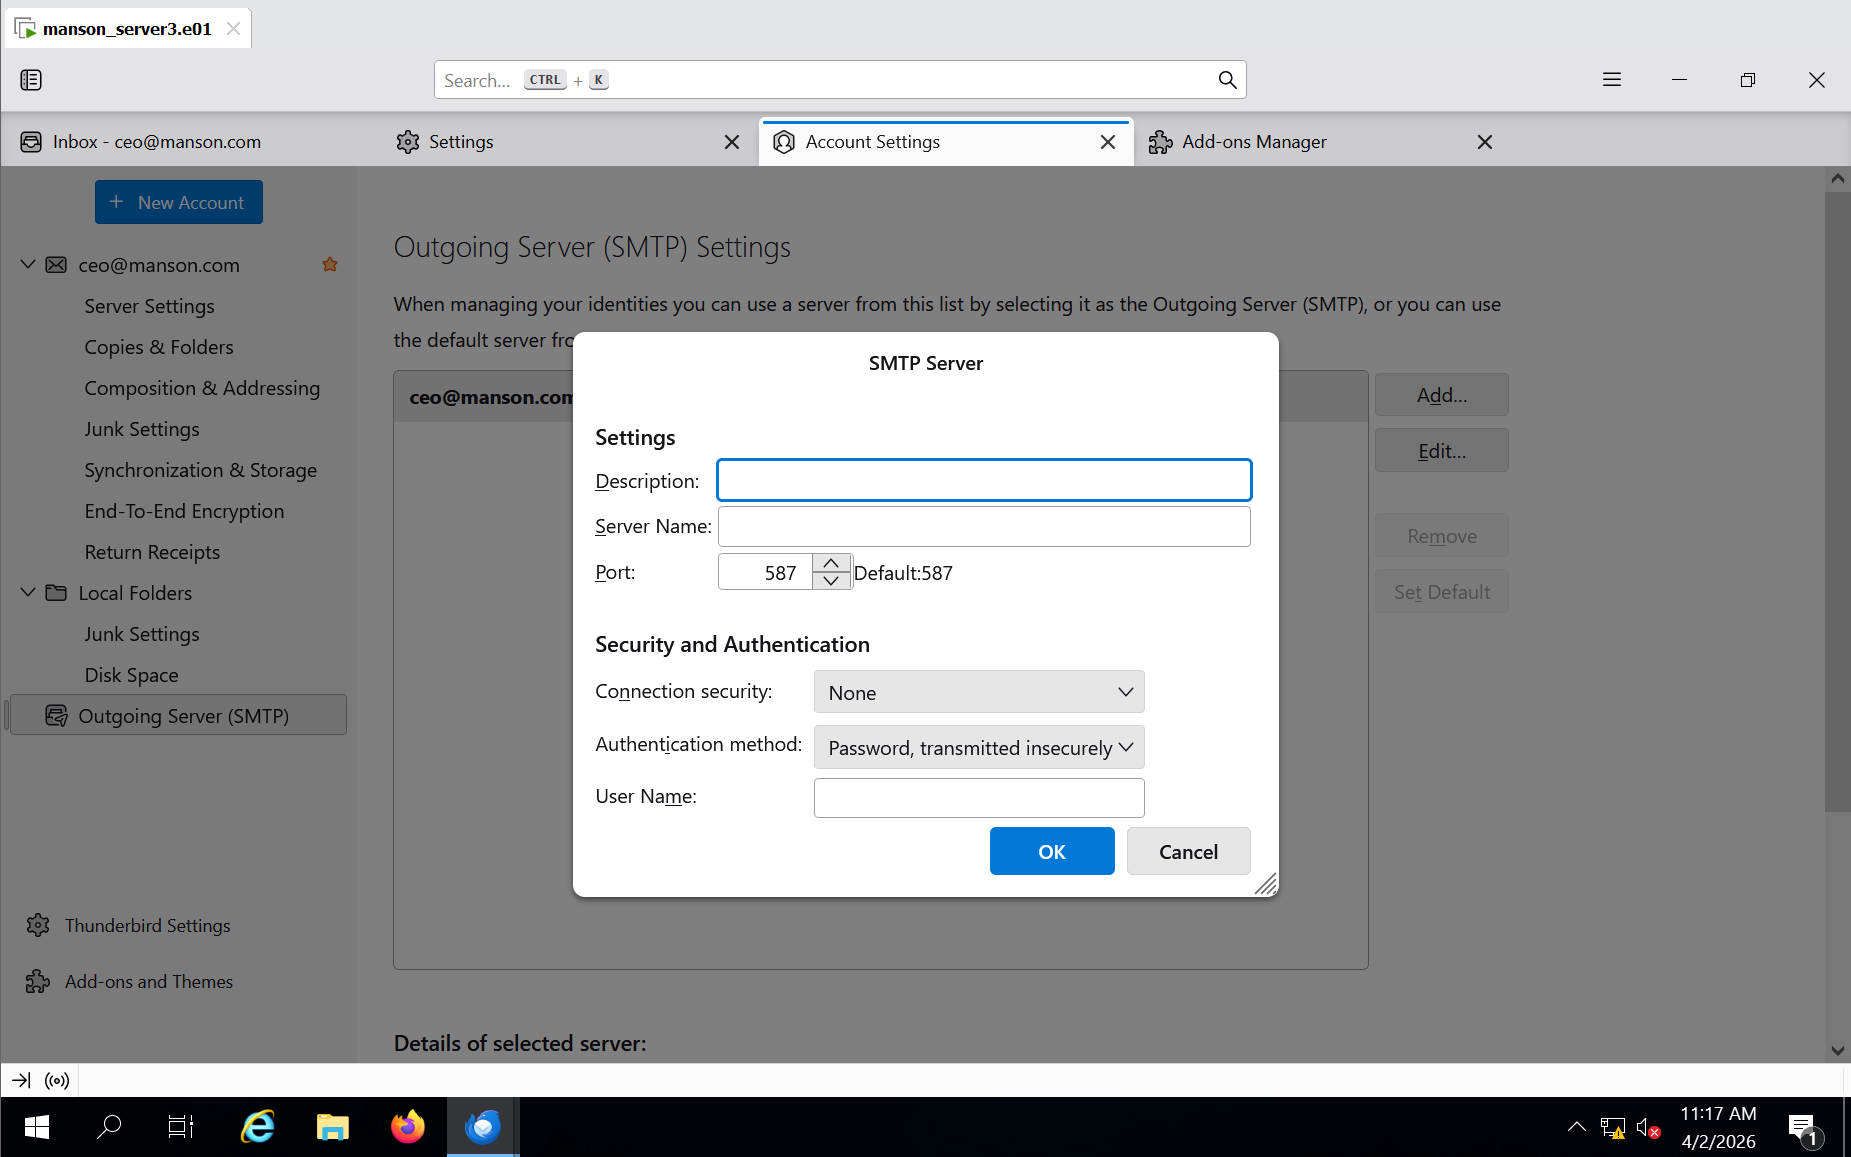The height and width of the screenshot is (1157, 1851).
Task: Collapse the Local Folders tree
Action: 28,593
